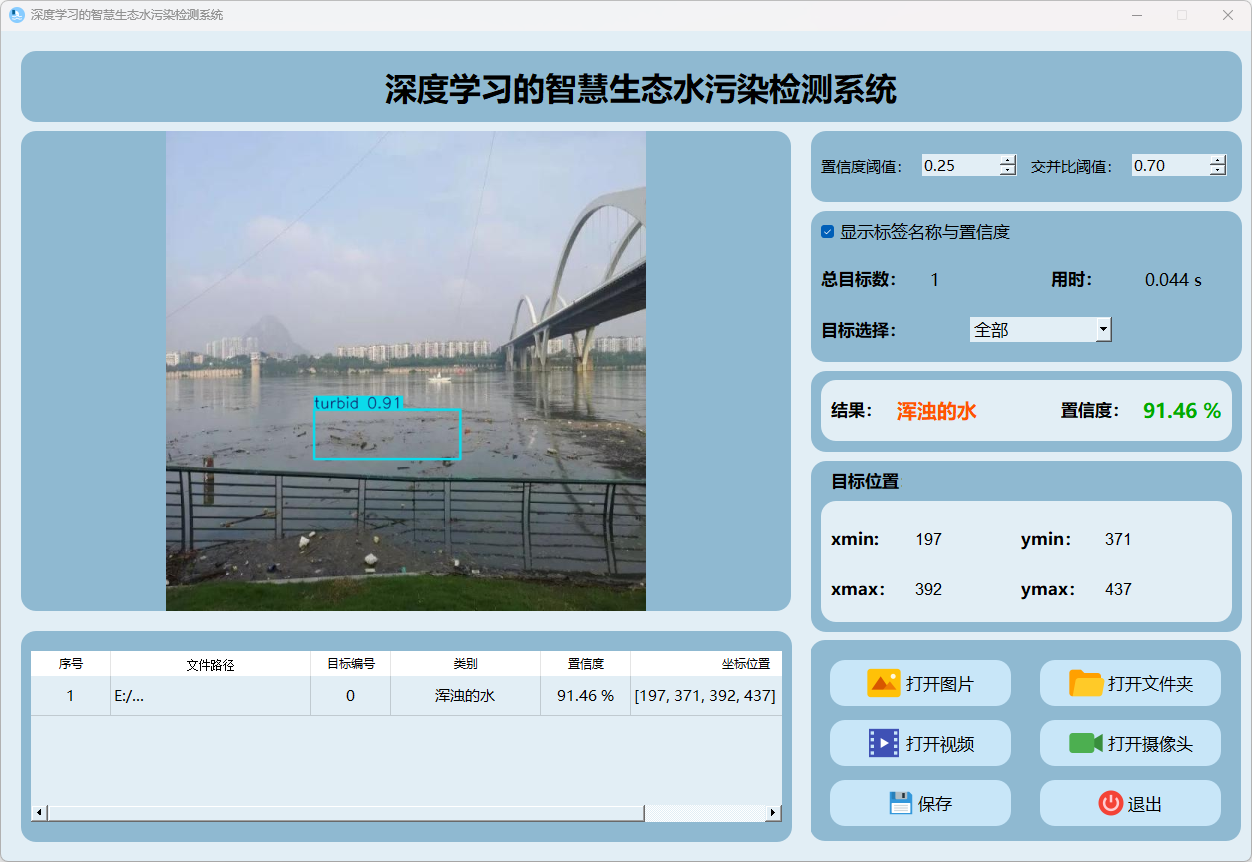Open the 目标选择 dropdown showing 全部

pyautogui.click(x=1040, y=329)
